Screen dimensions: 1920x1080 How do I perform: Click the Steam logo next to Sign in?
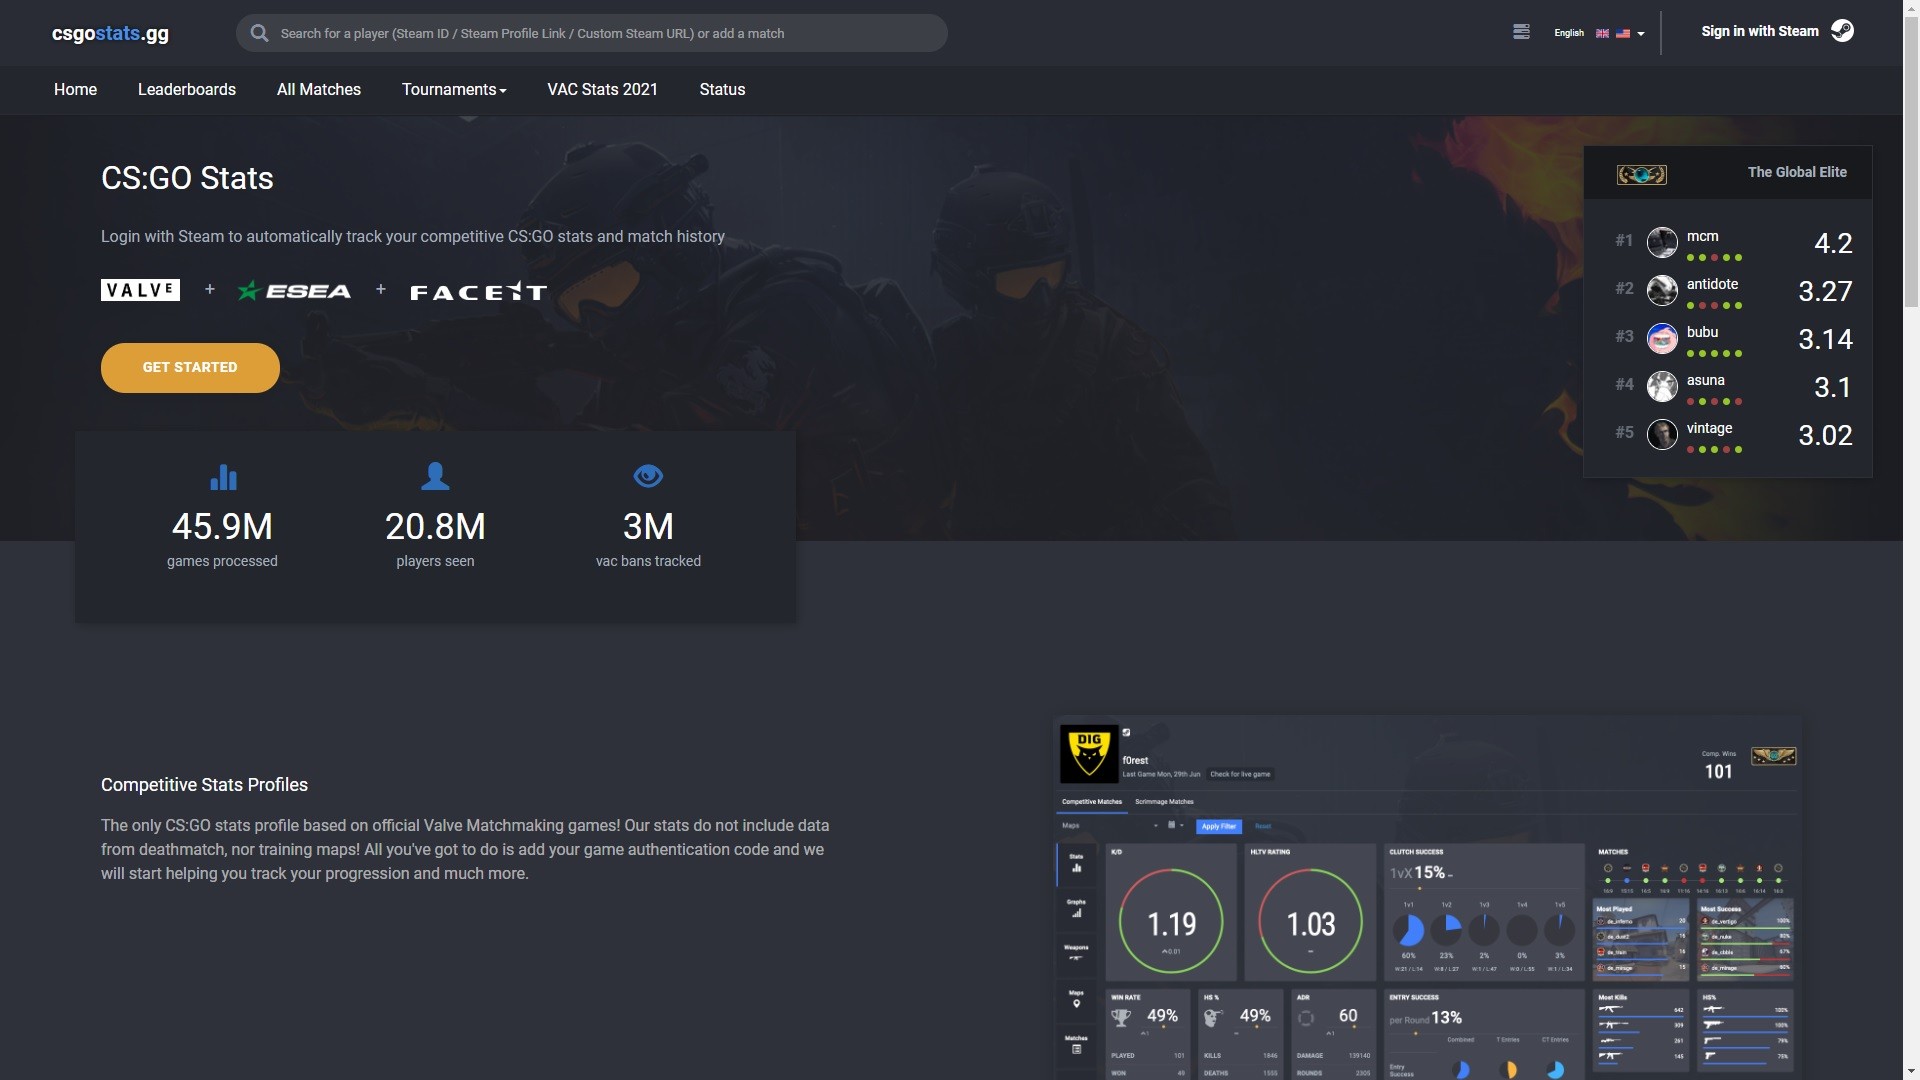1843,30
